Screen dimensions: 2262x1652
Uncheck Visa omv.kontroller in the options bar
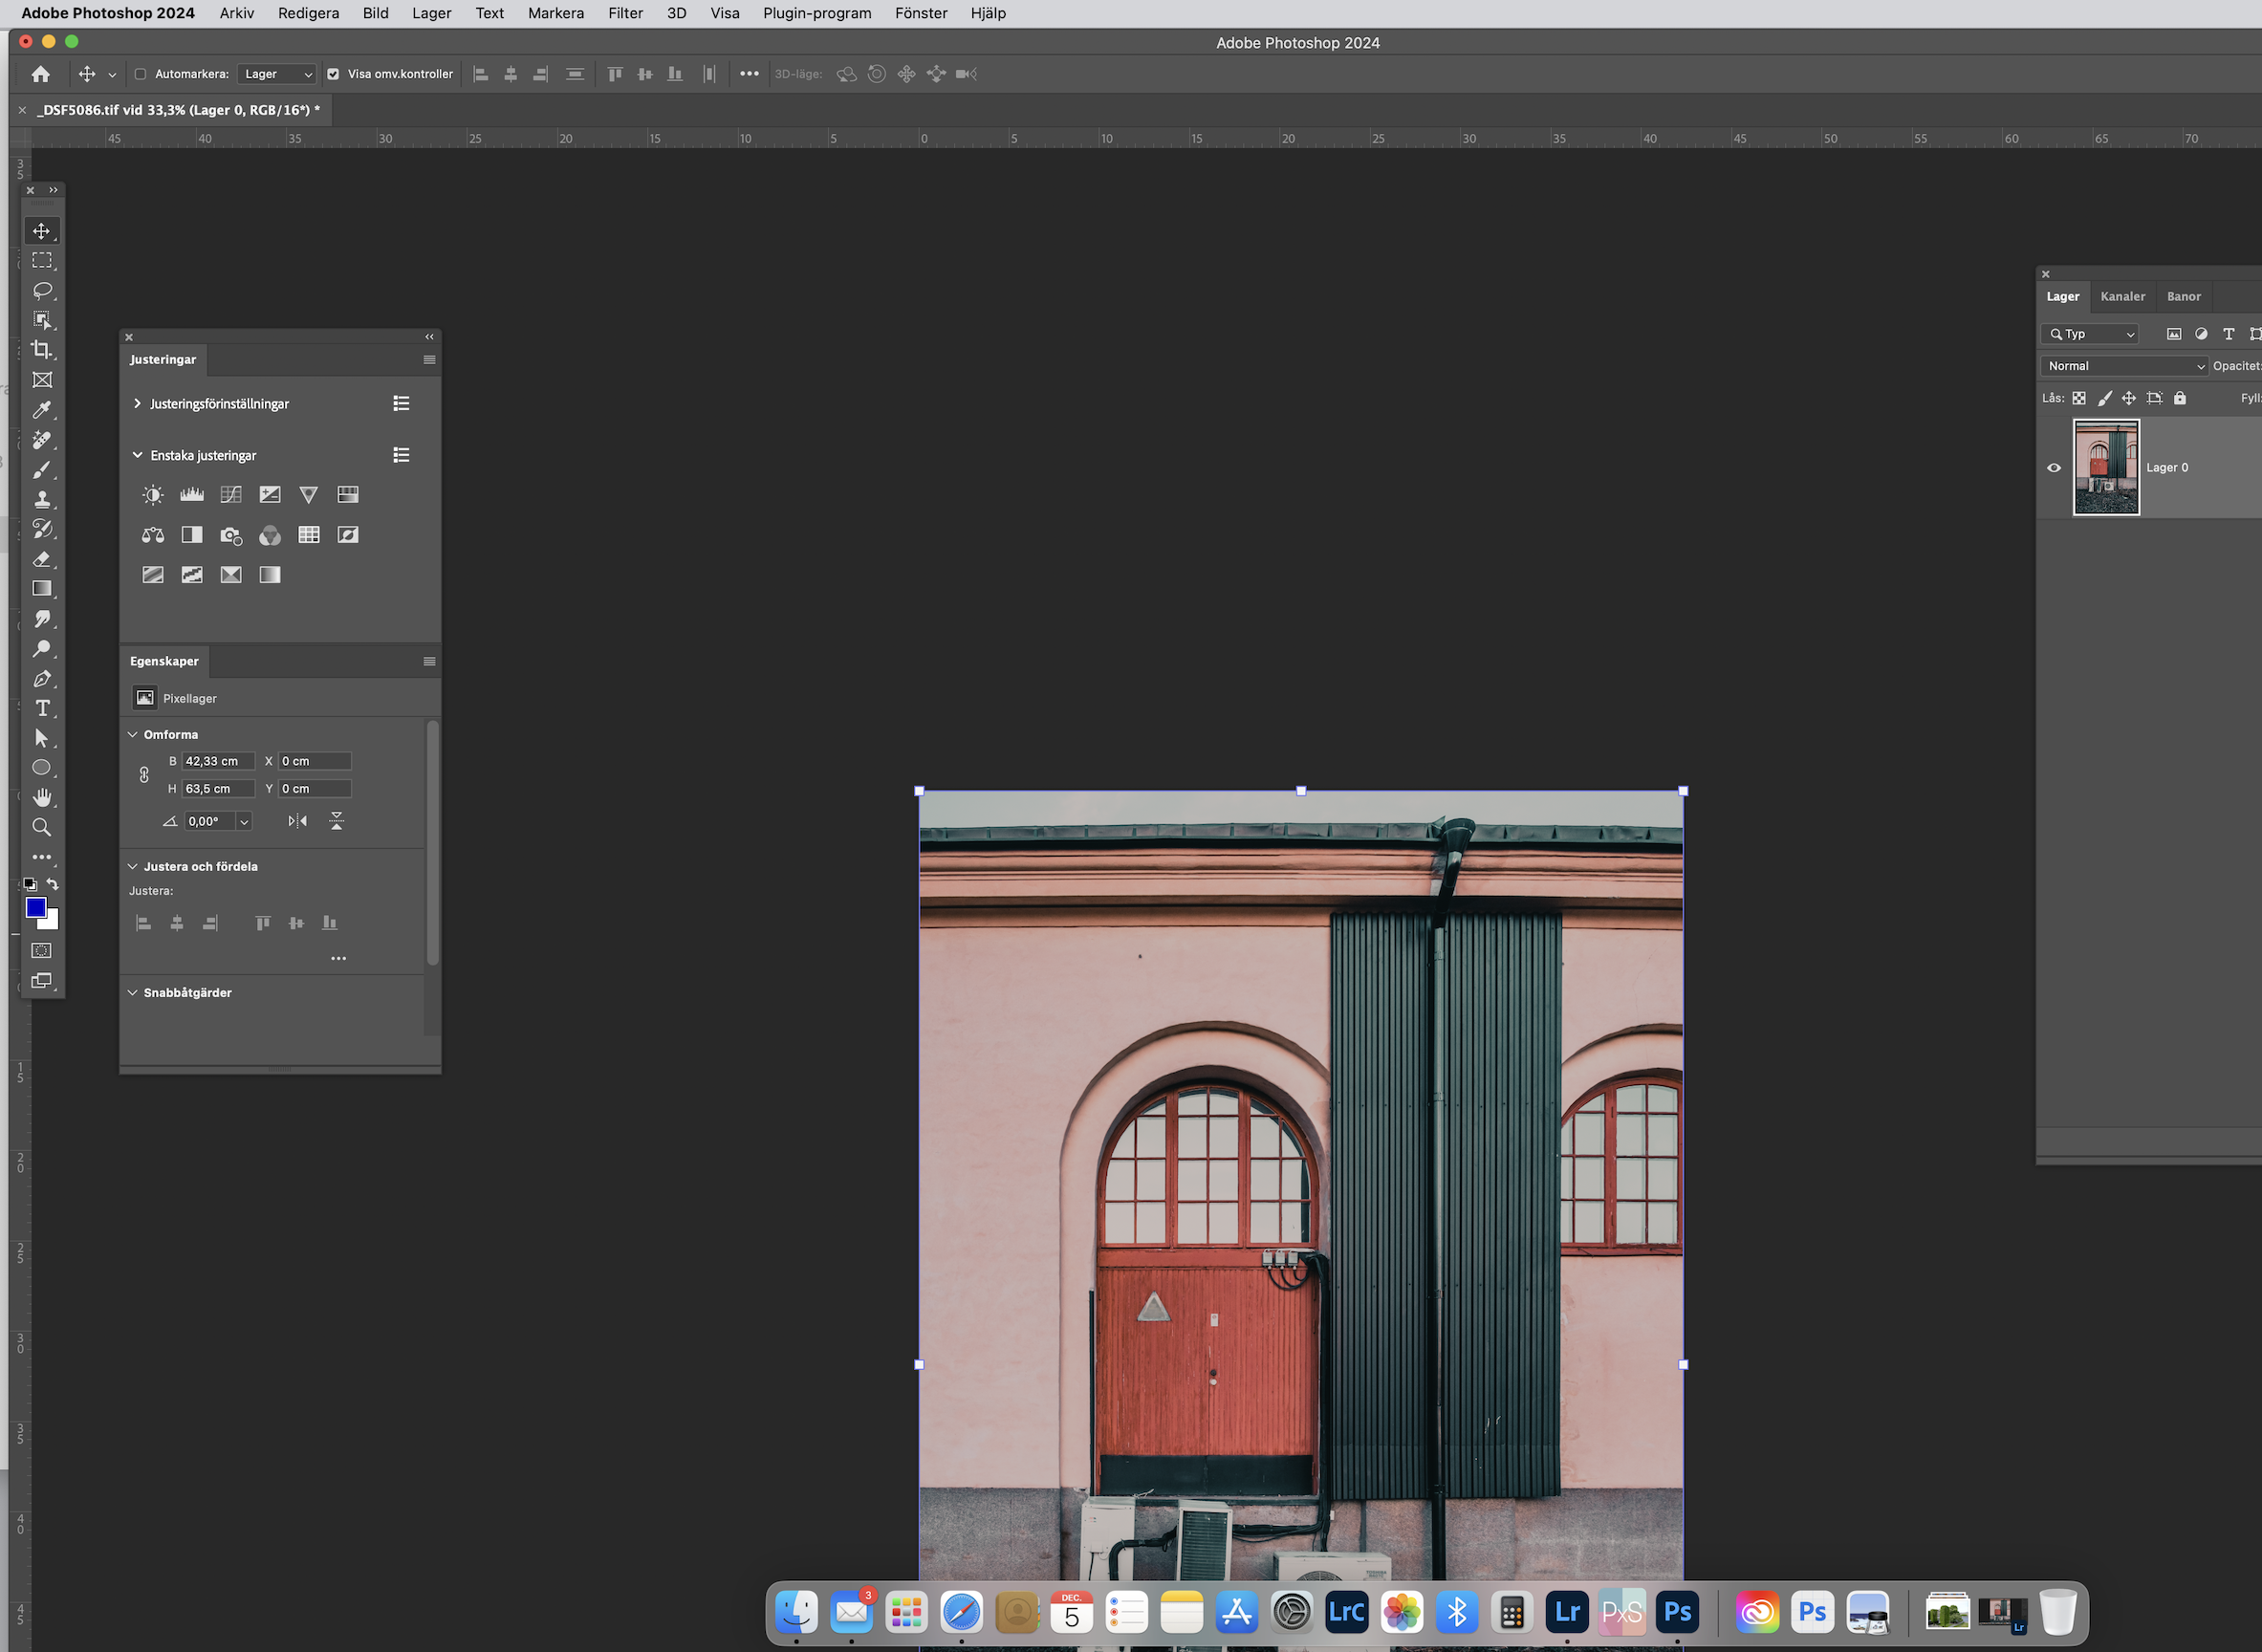tap(333, 73)
